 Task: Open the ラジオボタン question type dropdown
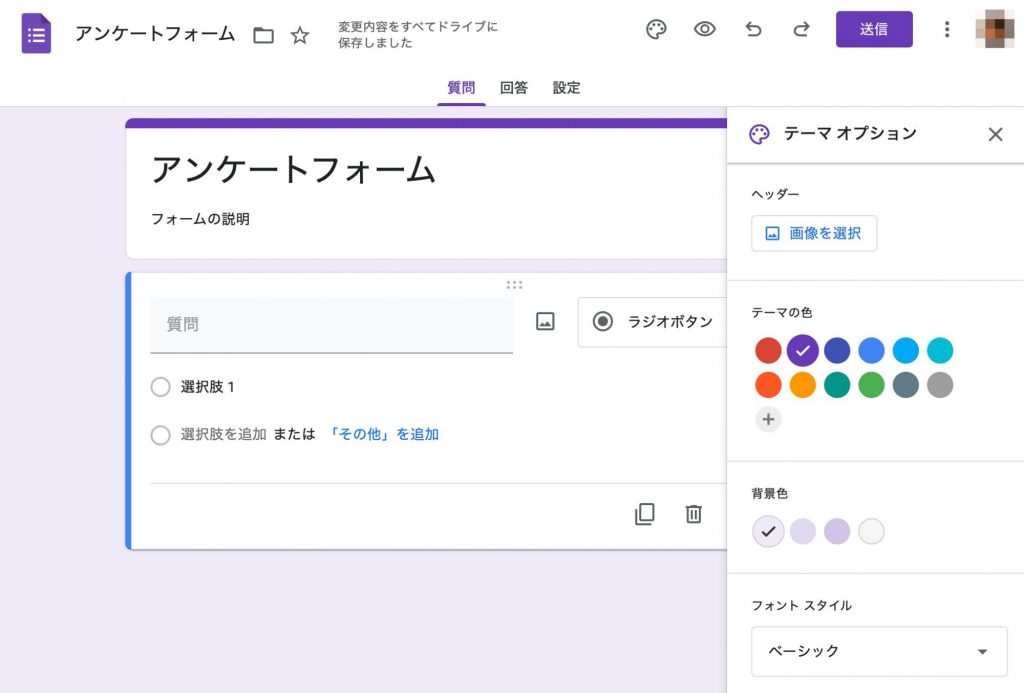pos(653,322)
